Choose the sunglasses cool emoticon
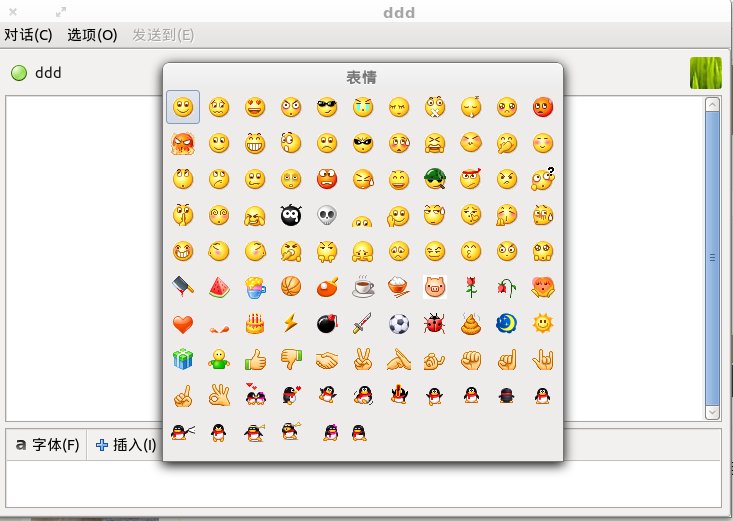 (327, 107)
